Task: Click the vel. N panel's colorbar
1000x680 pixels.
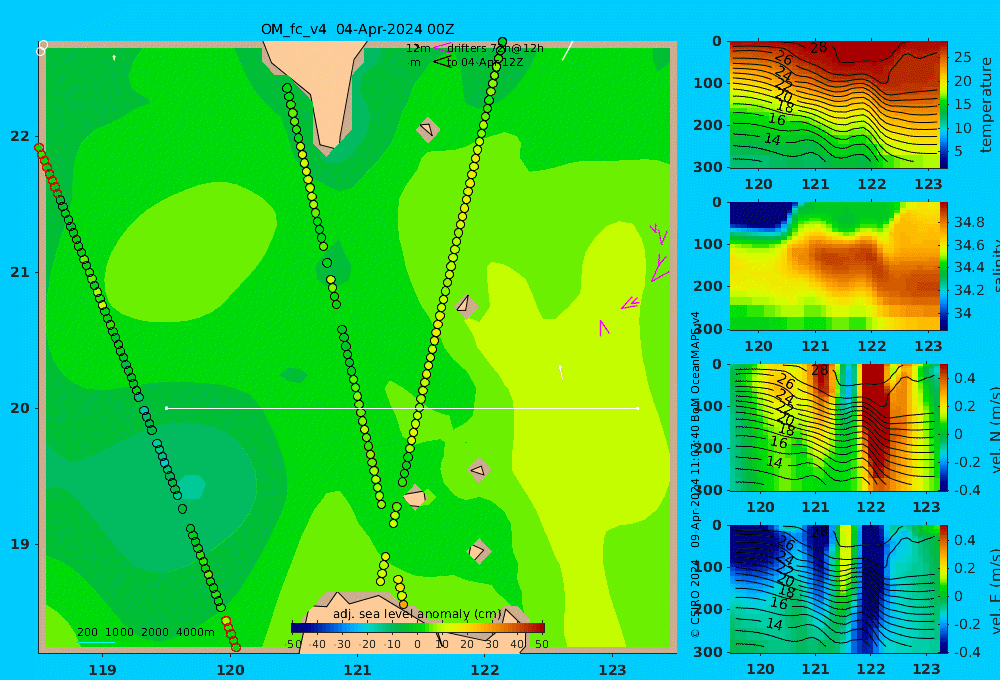Action: 943,427
